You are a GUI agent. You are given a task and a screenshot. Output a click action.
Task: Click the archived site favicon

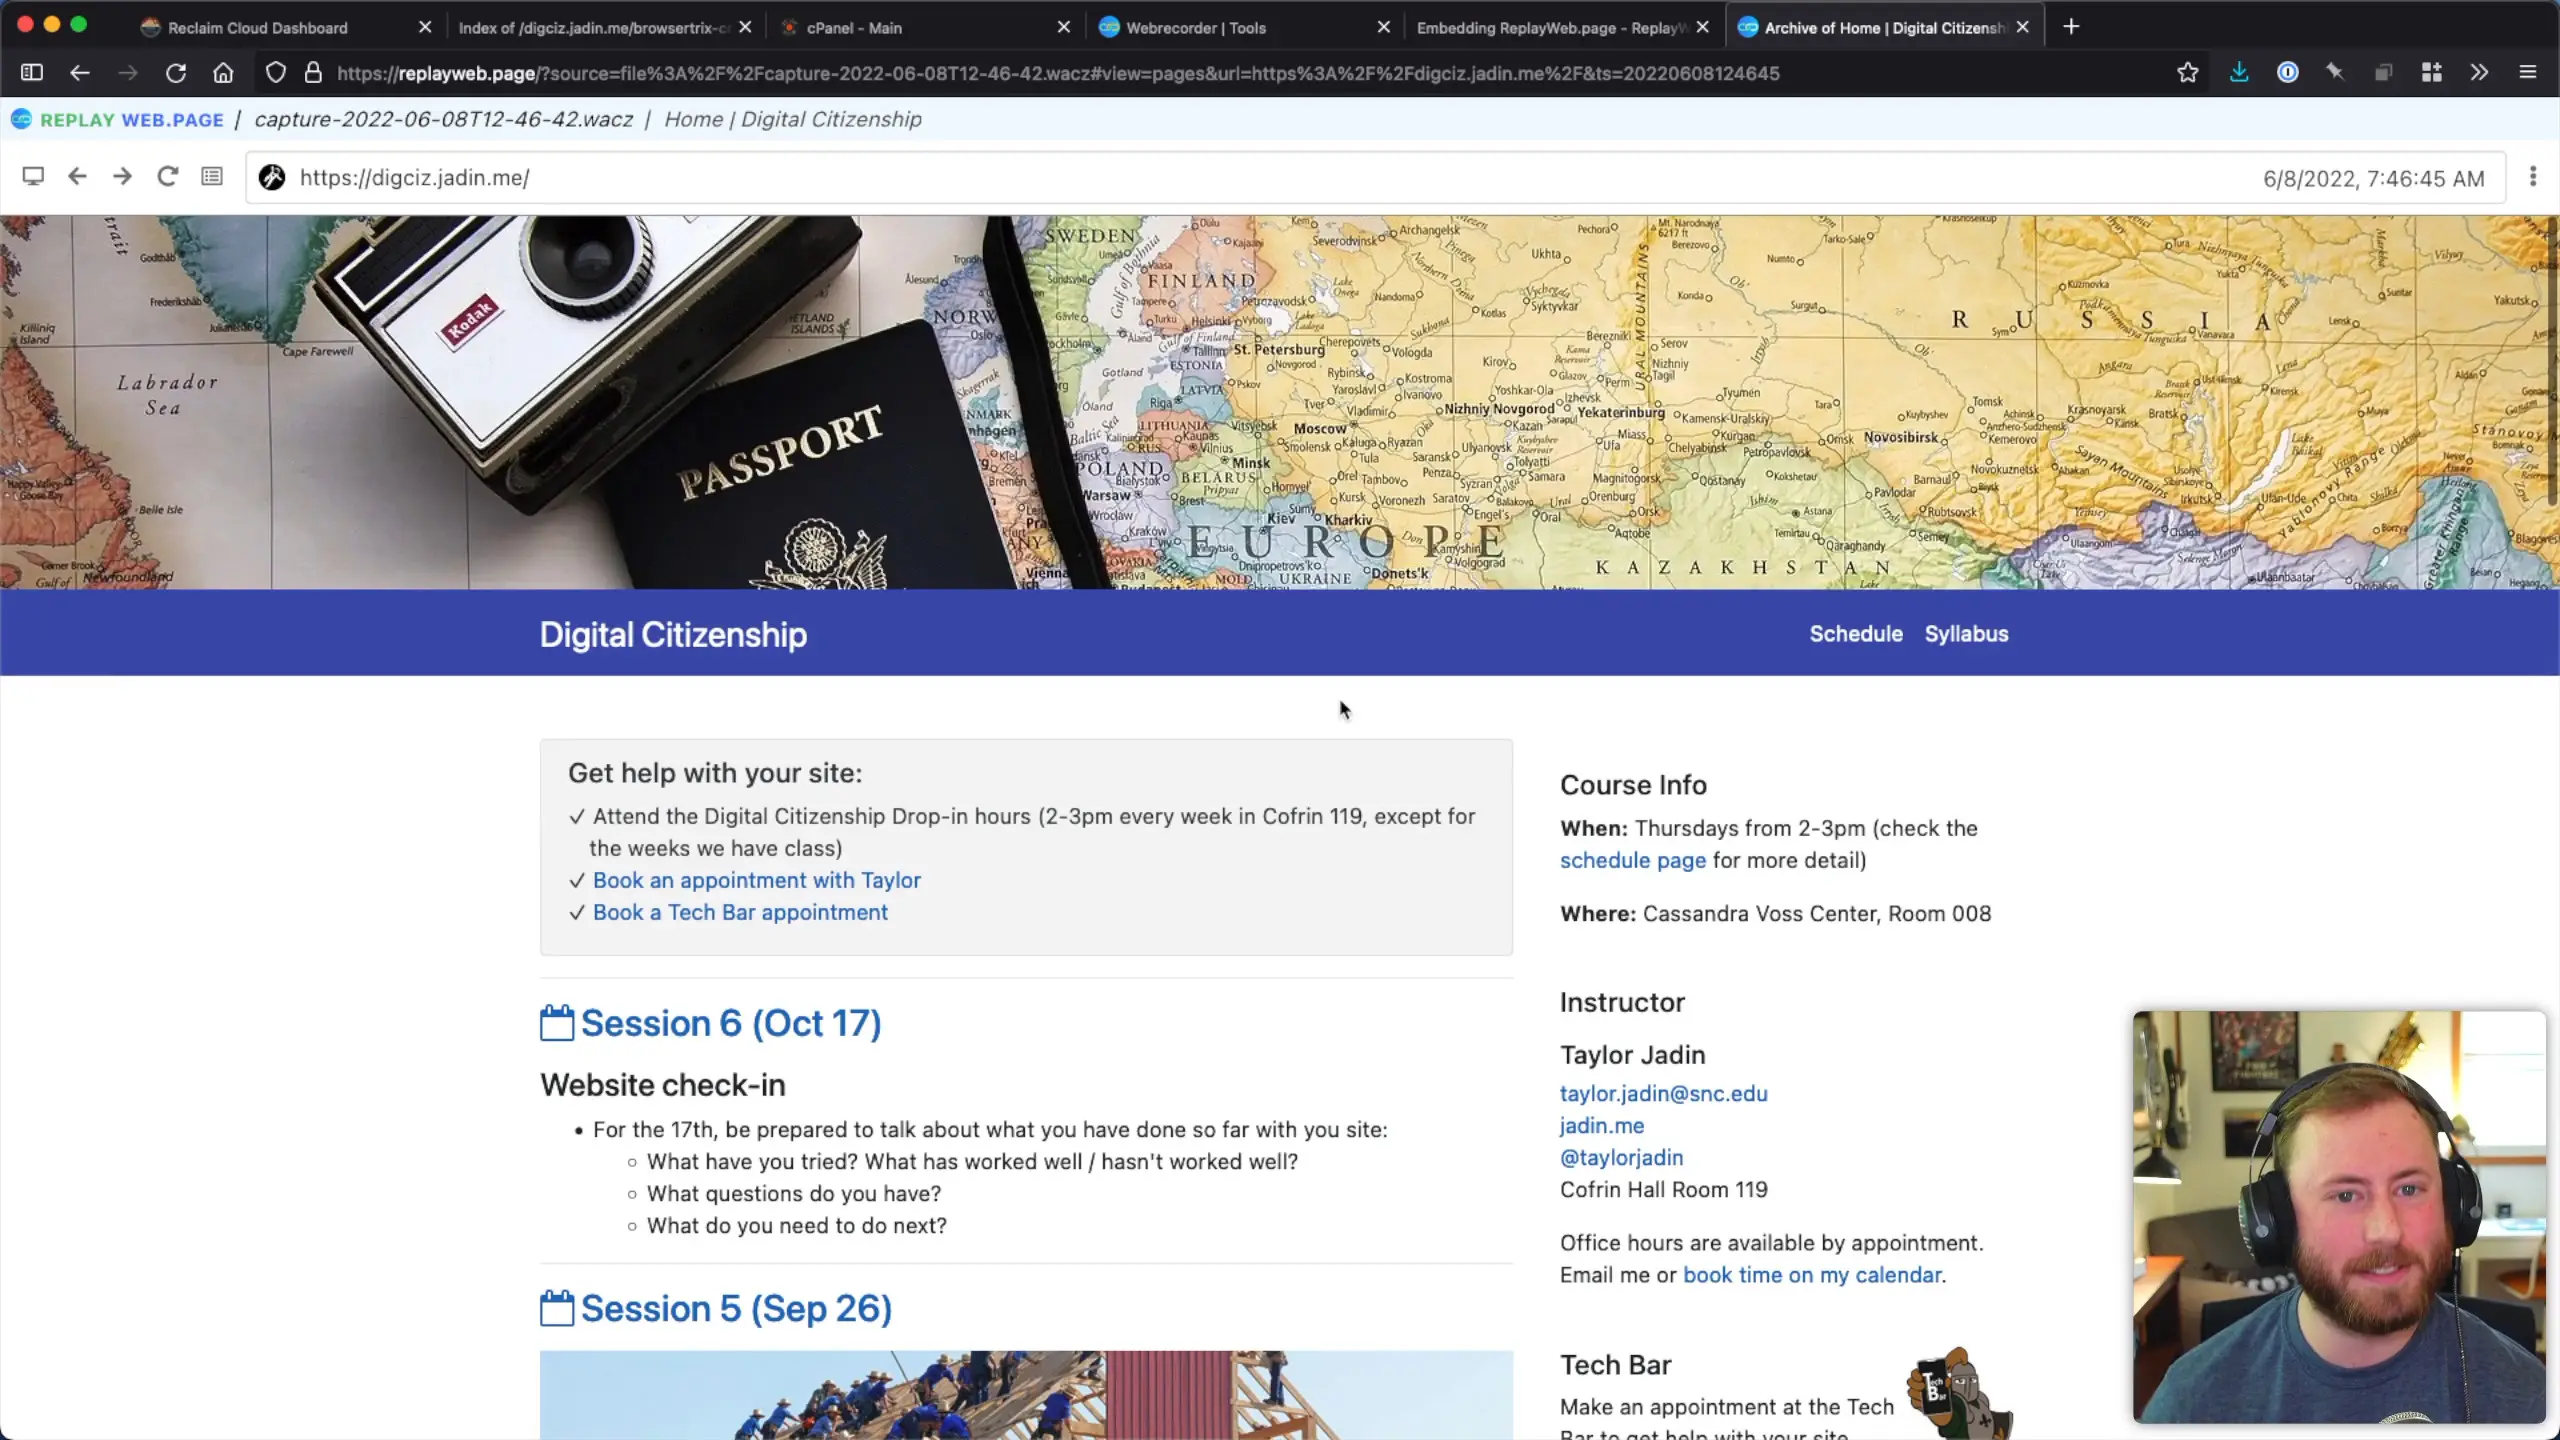272,178
